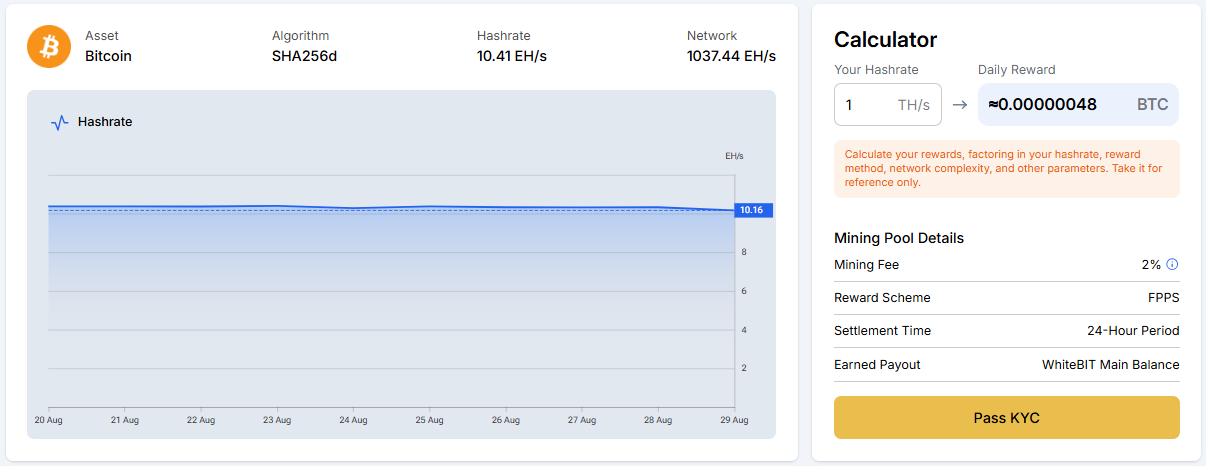This screenshot has width=1206, height=466.
Task: Click the orange Bitcoin logo icon
Action: point(48,47)
